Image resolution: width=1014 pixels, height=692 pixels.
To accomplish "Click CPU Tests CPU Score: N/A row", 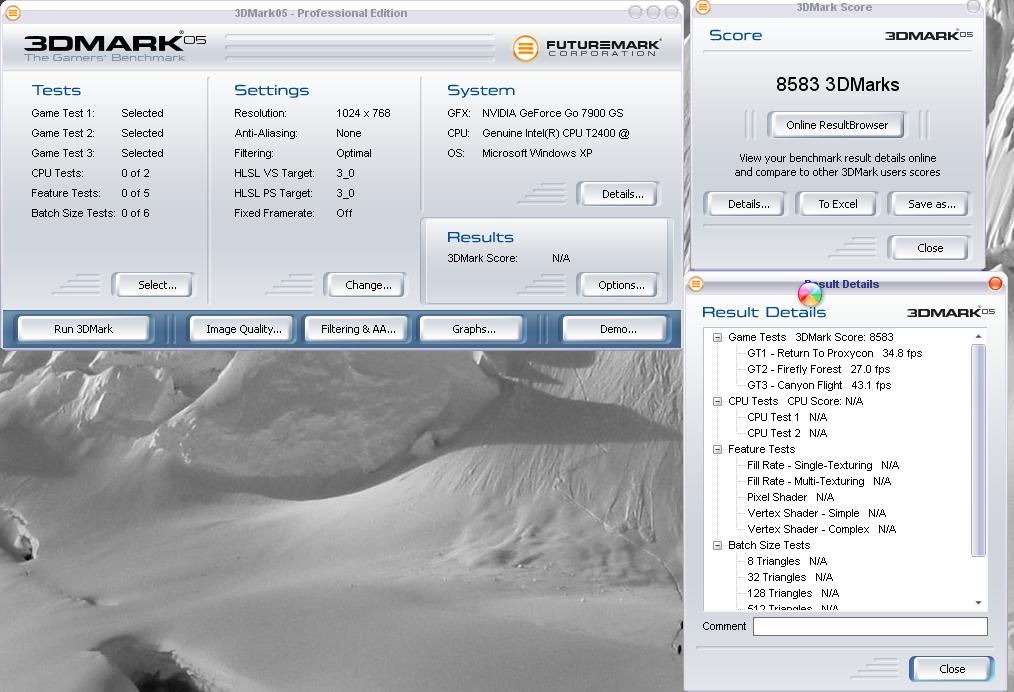I will coord(795,402).
